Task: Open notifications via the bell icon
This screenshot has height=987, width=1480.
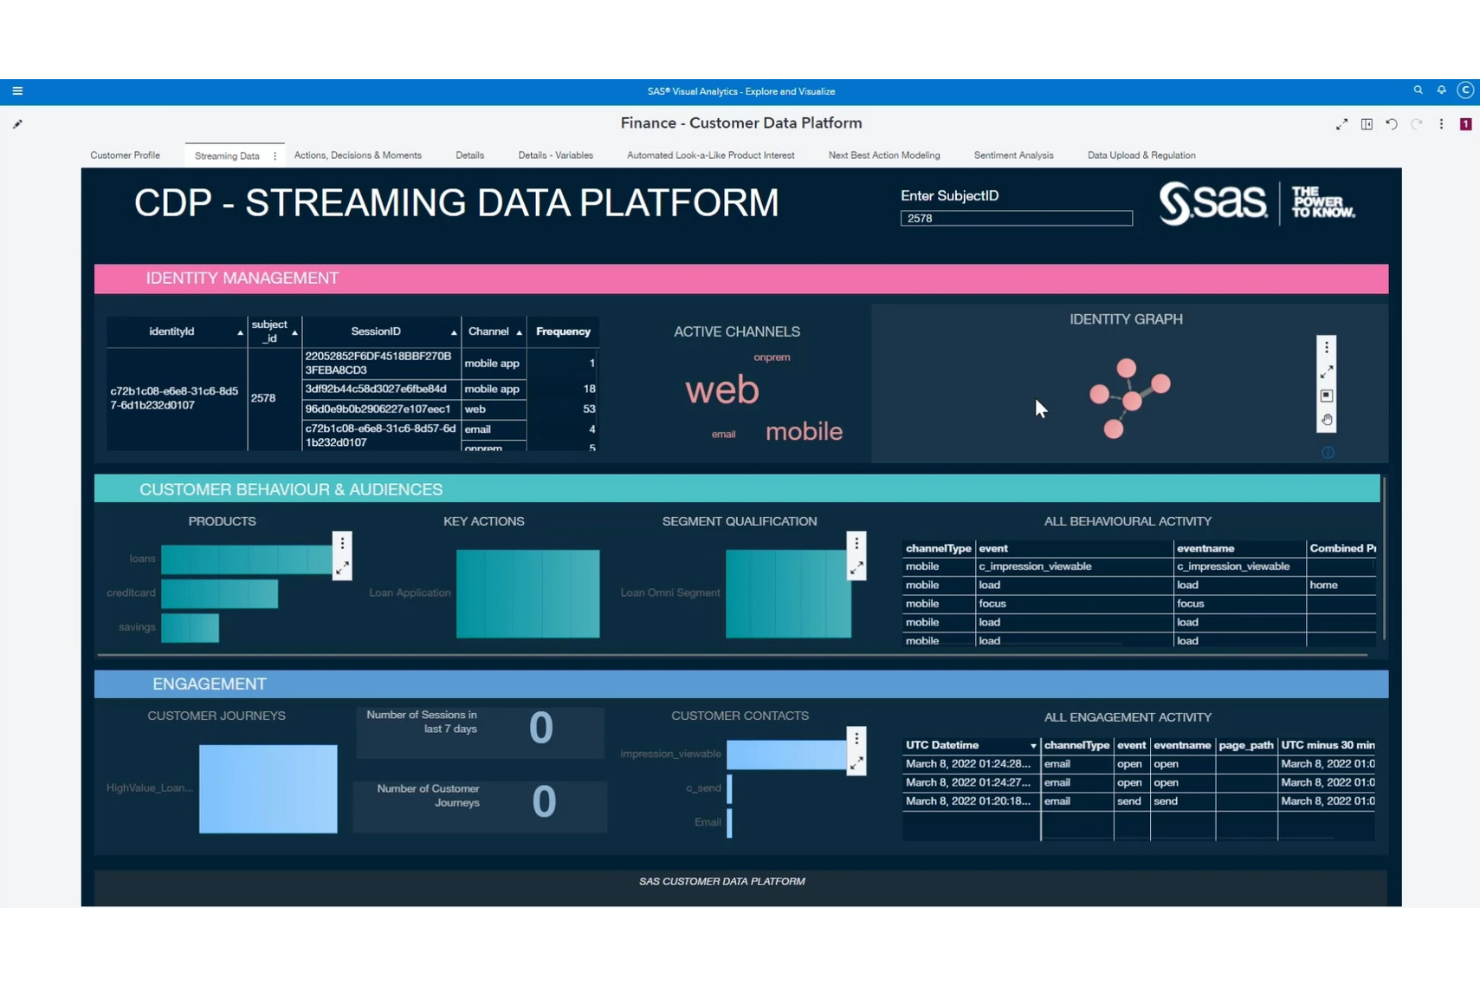Action: tap(1441, 90)
